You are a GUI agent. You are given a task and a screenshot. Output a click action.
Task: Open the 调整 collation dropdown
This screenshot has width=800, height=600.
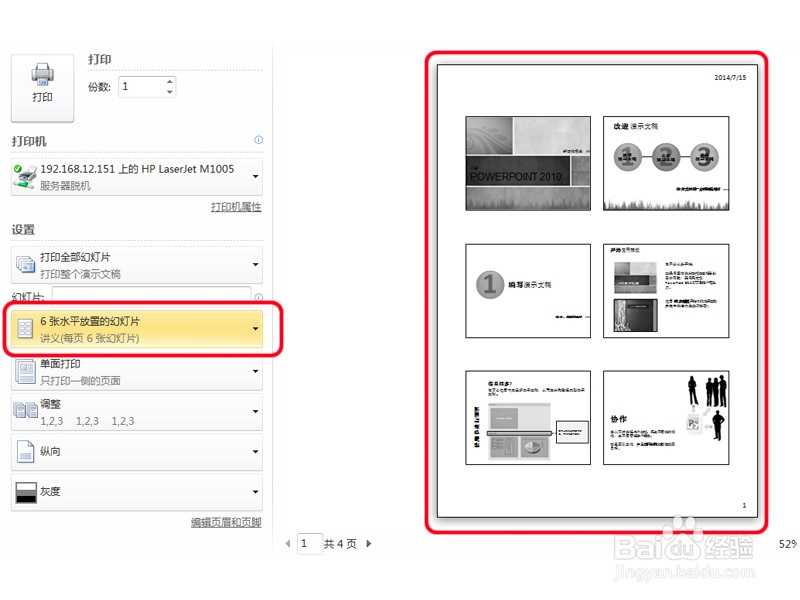(x=137, y=412)
